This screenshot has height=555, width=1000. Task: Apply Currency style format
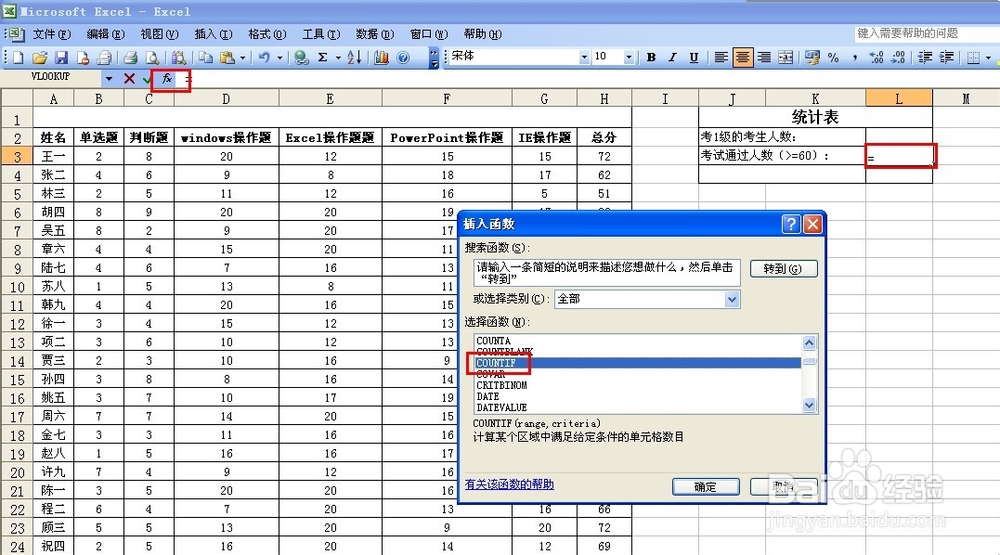(x=812, y=57)
